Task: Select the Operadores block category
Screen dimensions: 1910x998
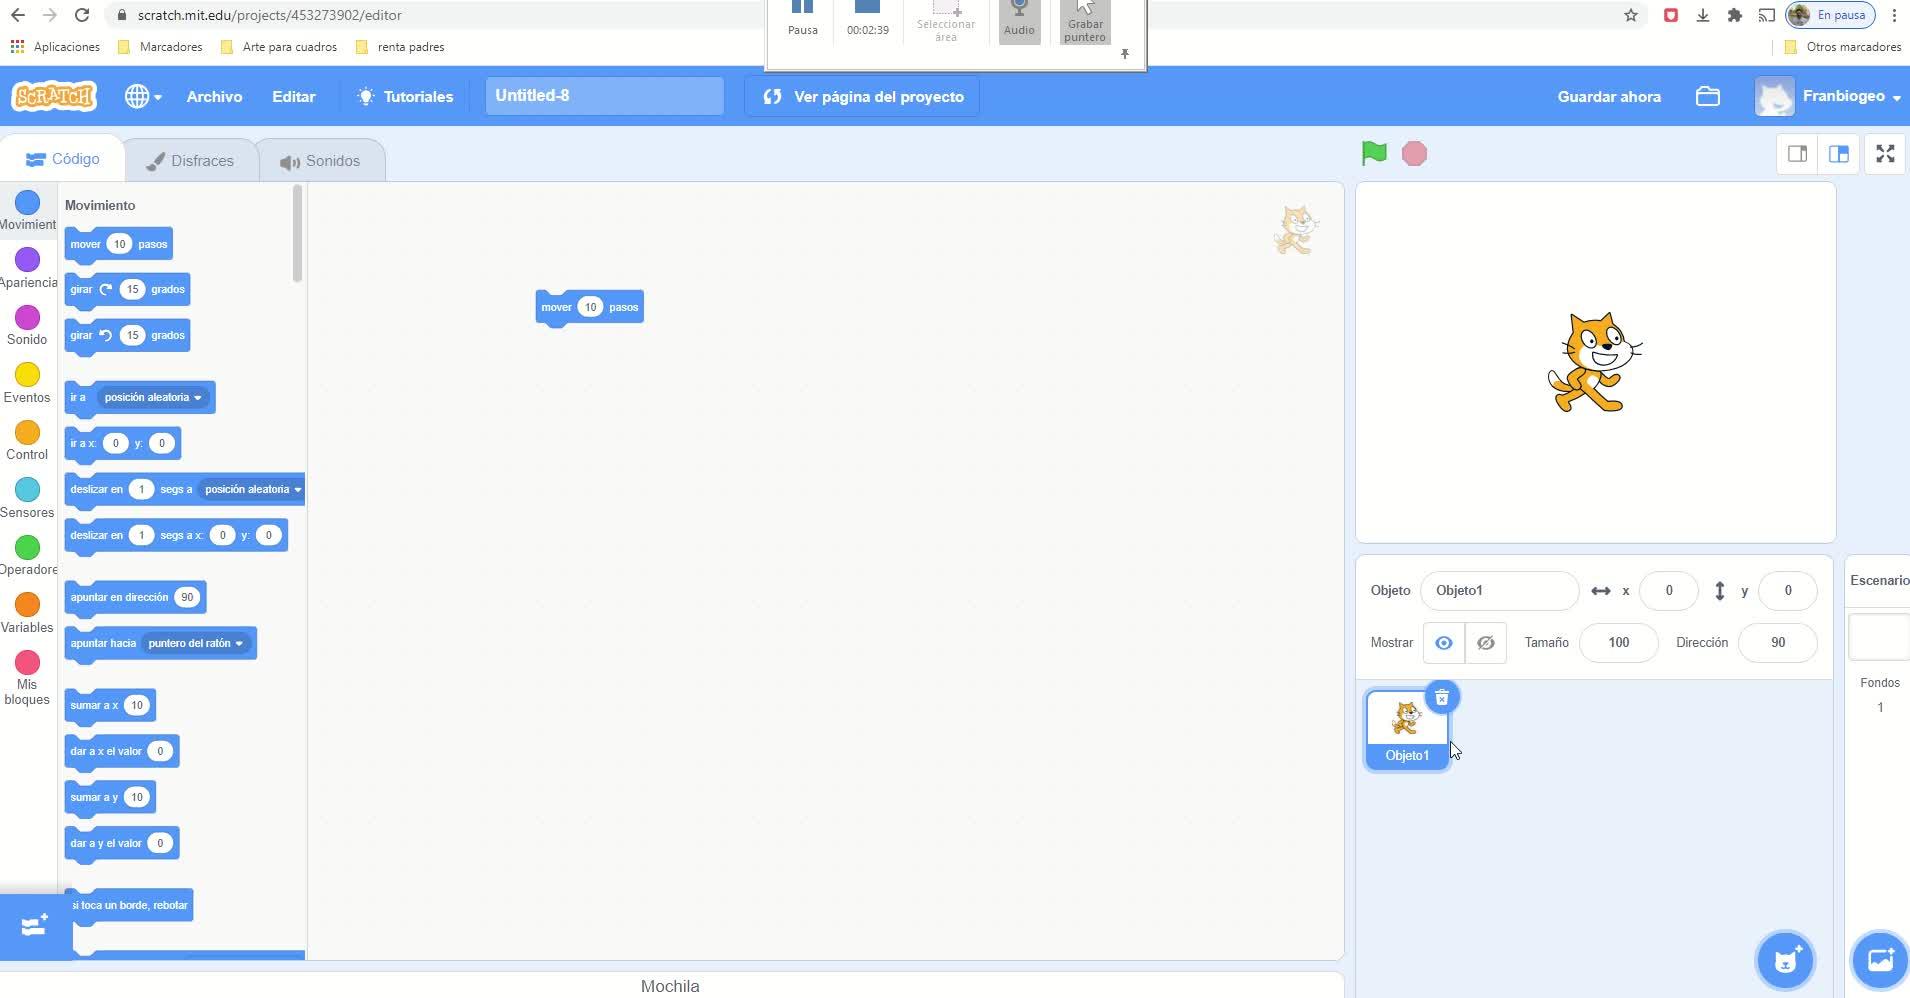Action: click(28, 556)
